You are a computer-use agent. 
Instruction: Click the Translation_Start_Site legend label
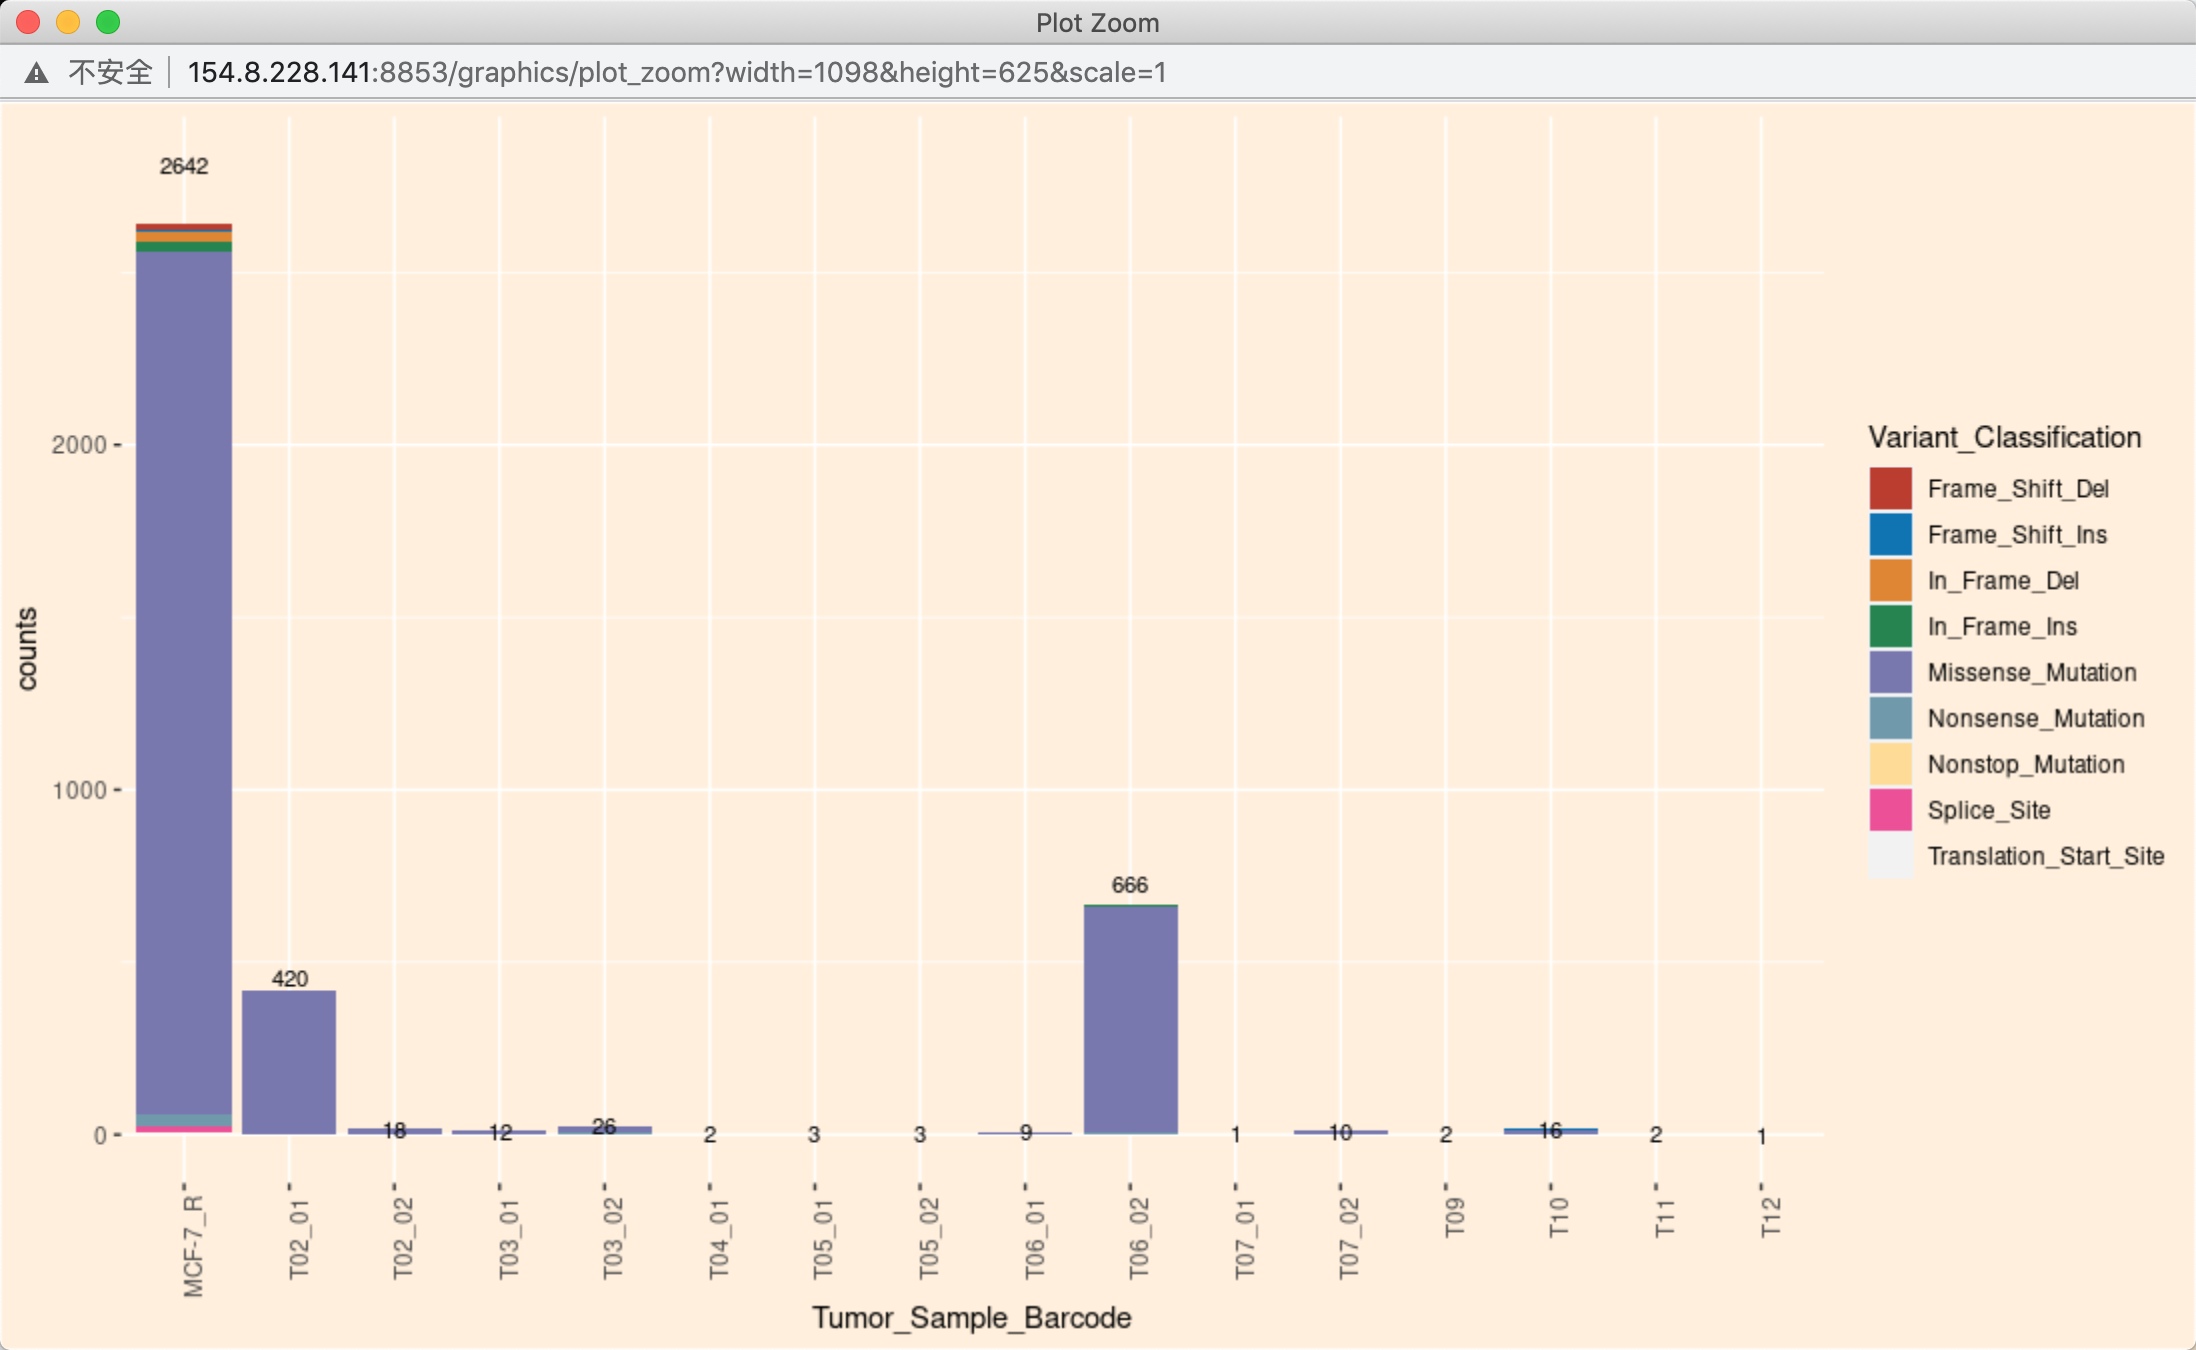tap(2045, 857)
